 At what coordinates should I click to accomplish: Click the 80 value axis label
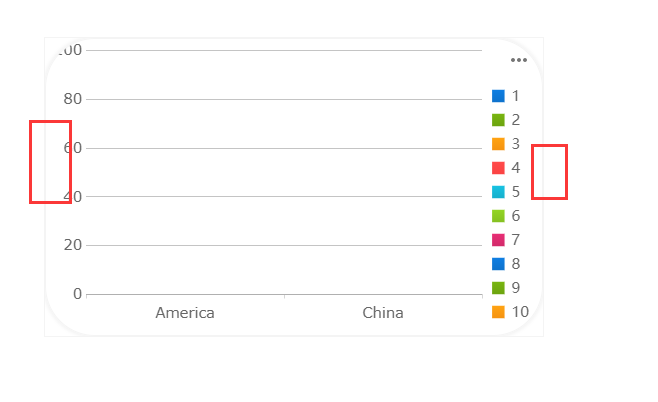click(73, 99)
